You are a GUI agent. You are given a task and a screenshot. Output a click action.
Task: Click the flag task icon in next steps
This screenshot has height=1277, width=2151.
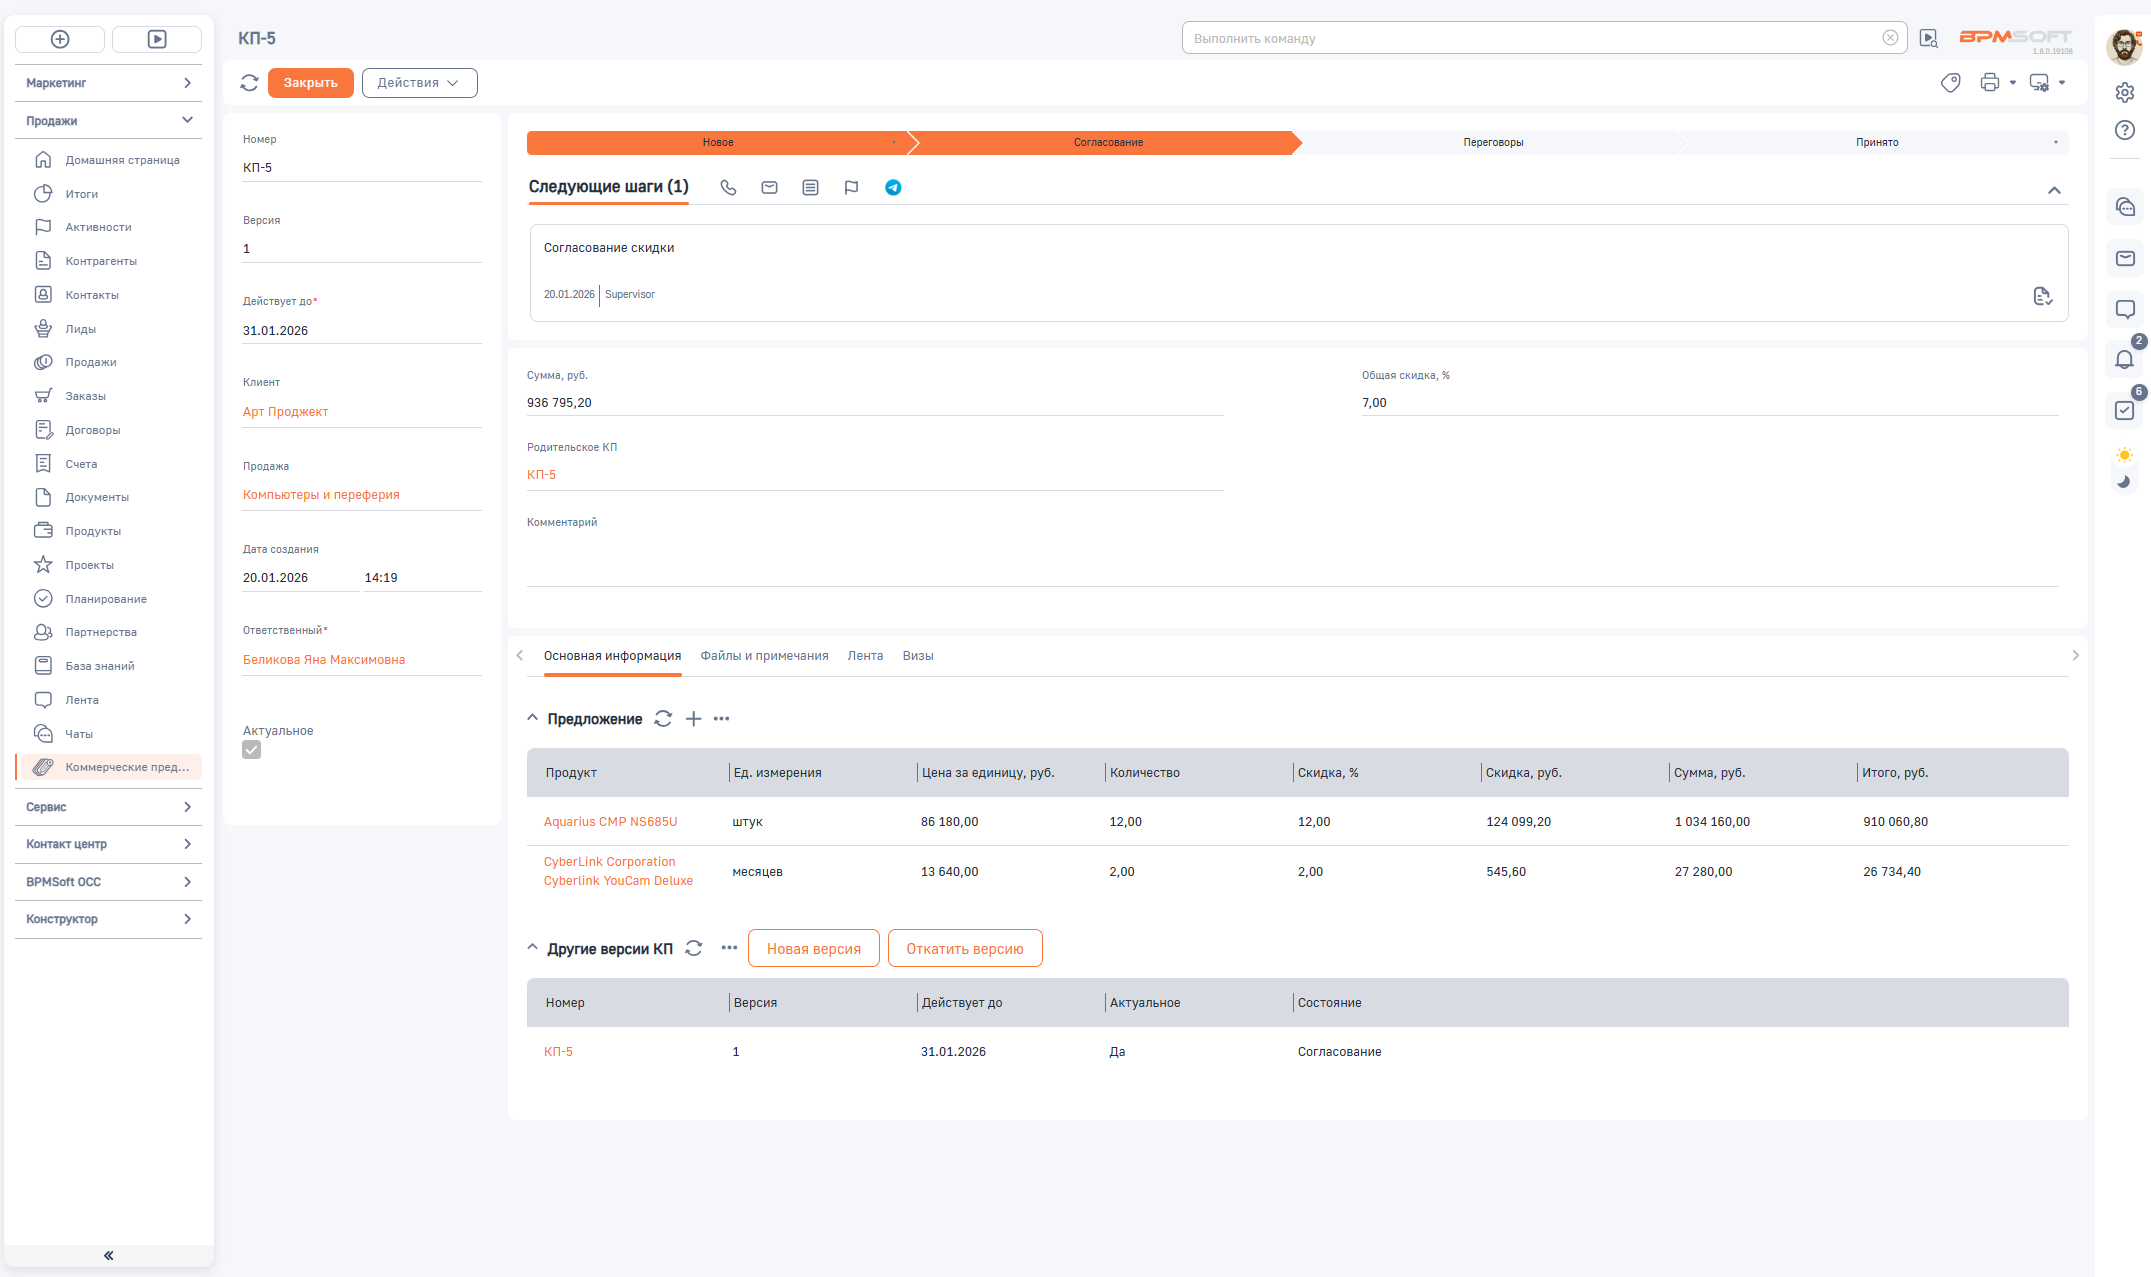851,188
